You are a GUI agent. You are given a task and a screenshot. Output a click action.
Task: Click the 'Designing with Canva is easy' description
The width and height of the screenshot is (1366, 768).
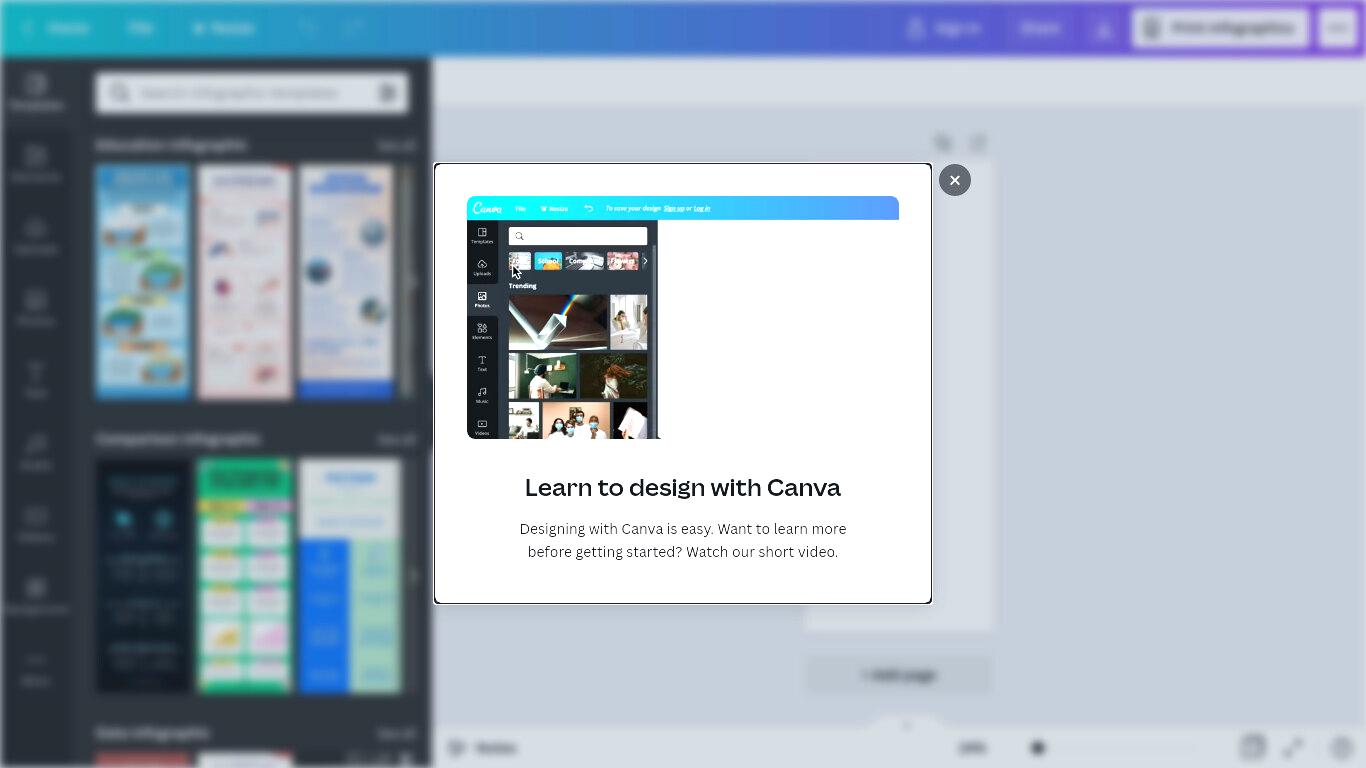tap(683, 540)
